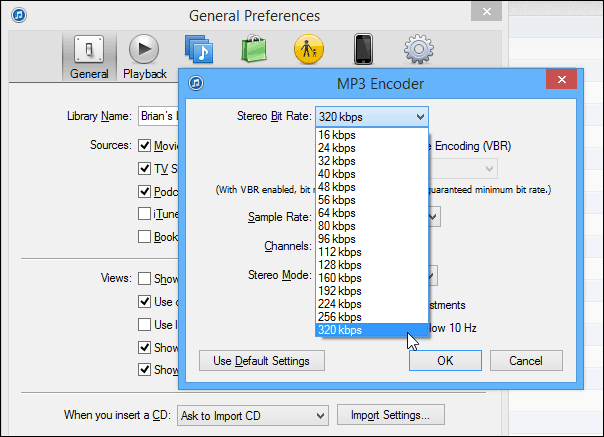Select the highlighted 320 kbps option

372,330
